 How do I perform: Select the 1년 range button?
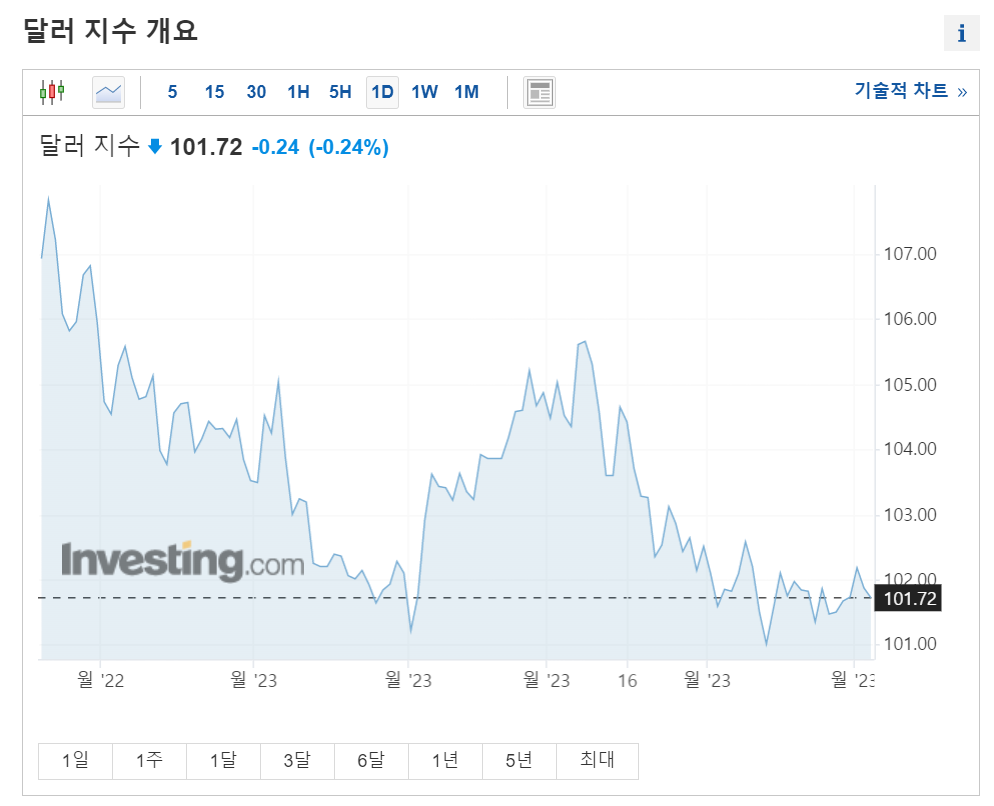(445, 761)
